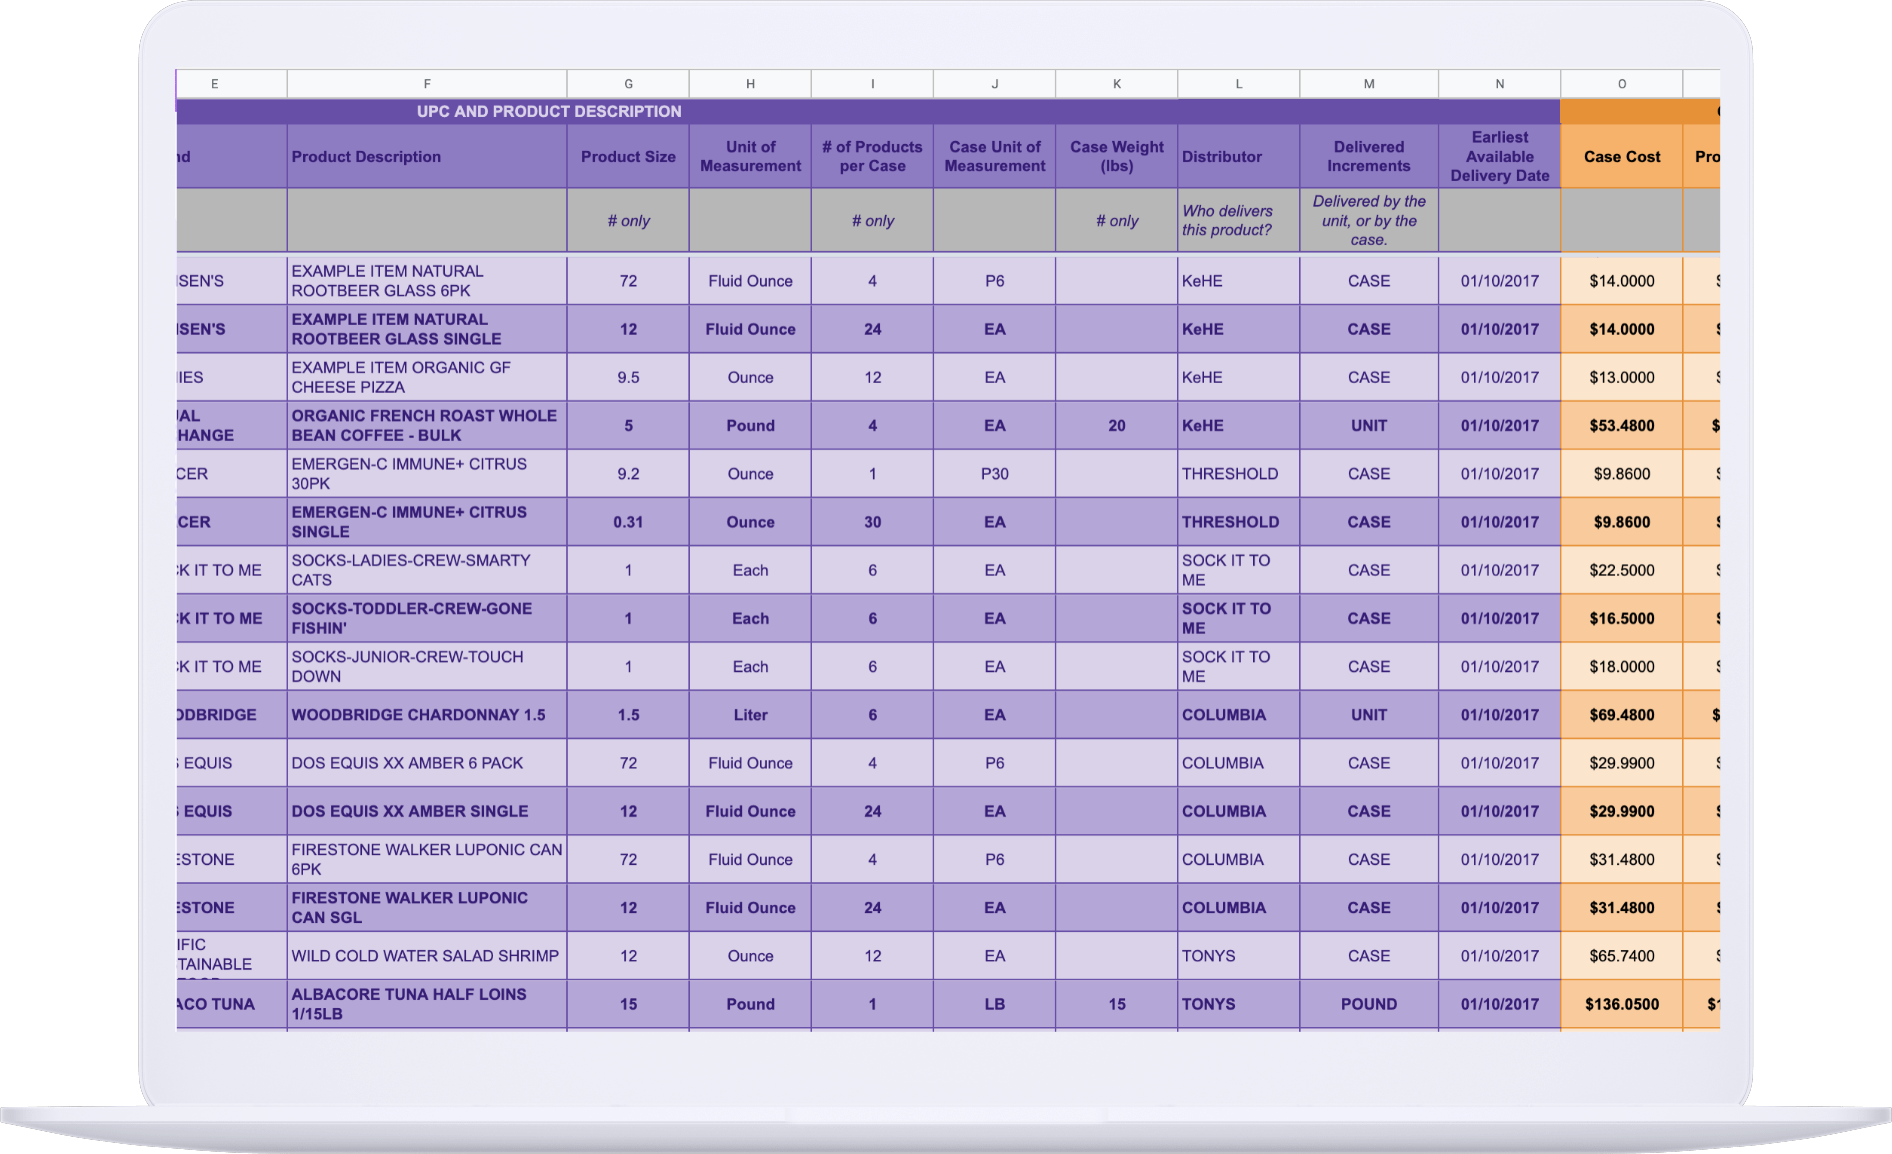Click the $22.5000 case cost cell
Screen dimensions: 1892x1154
coord(1621,570)
